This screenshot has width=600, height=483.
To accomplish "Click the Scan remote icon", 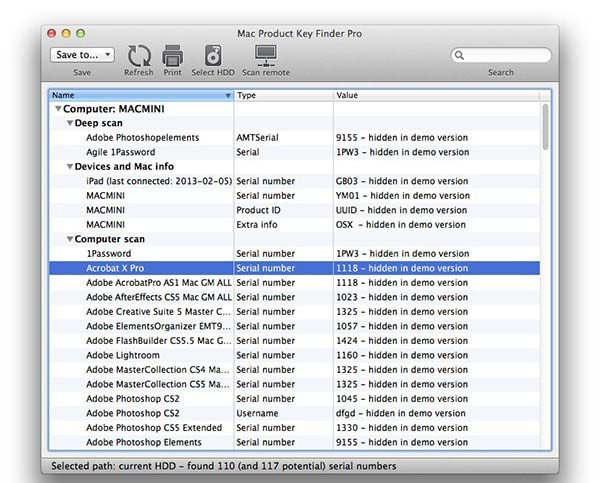I will click(266, 56).
